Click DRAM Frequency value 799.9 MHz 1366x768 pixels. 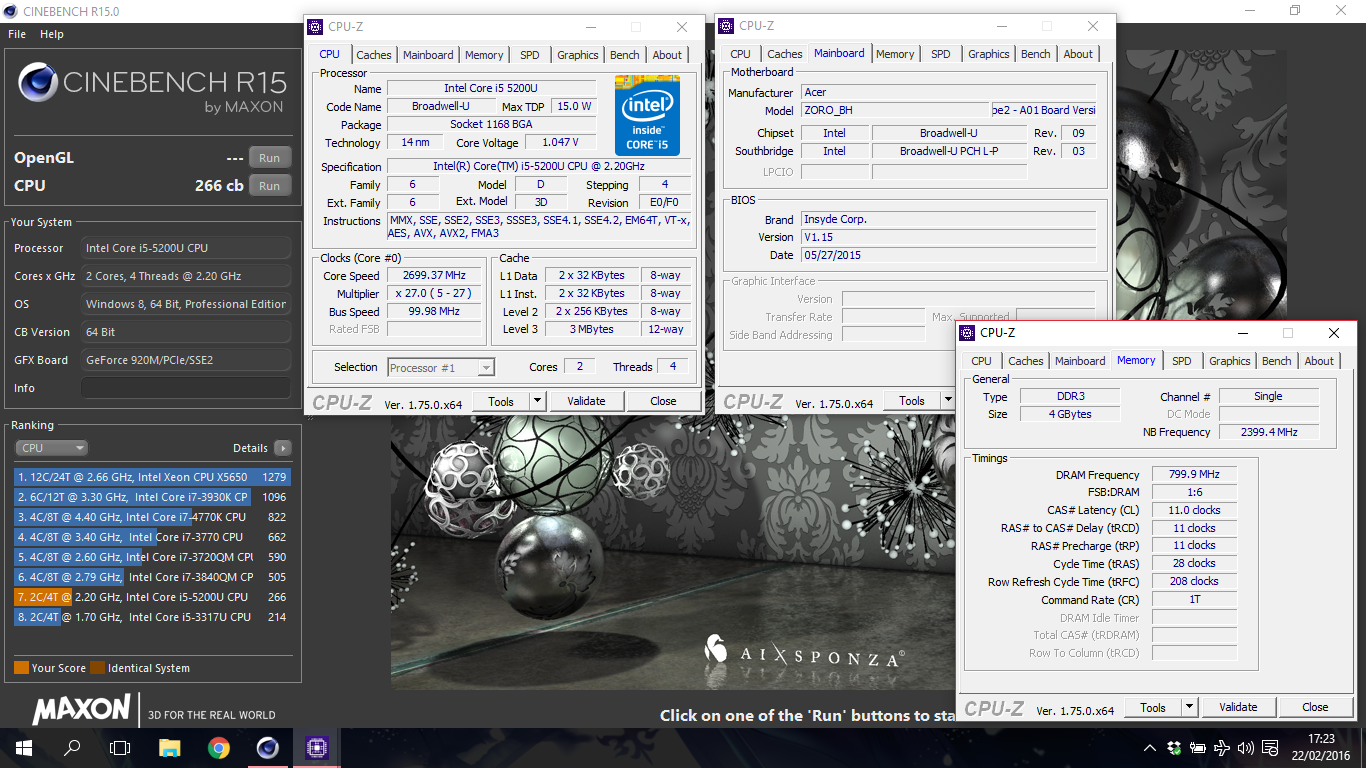pyautogui.click(x=1194, y=475)
